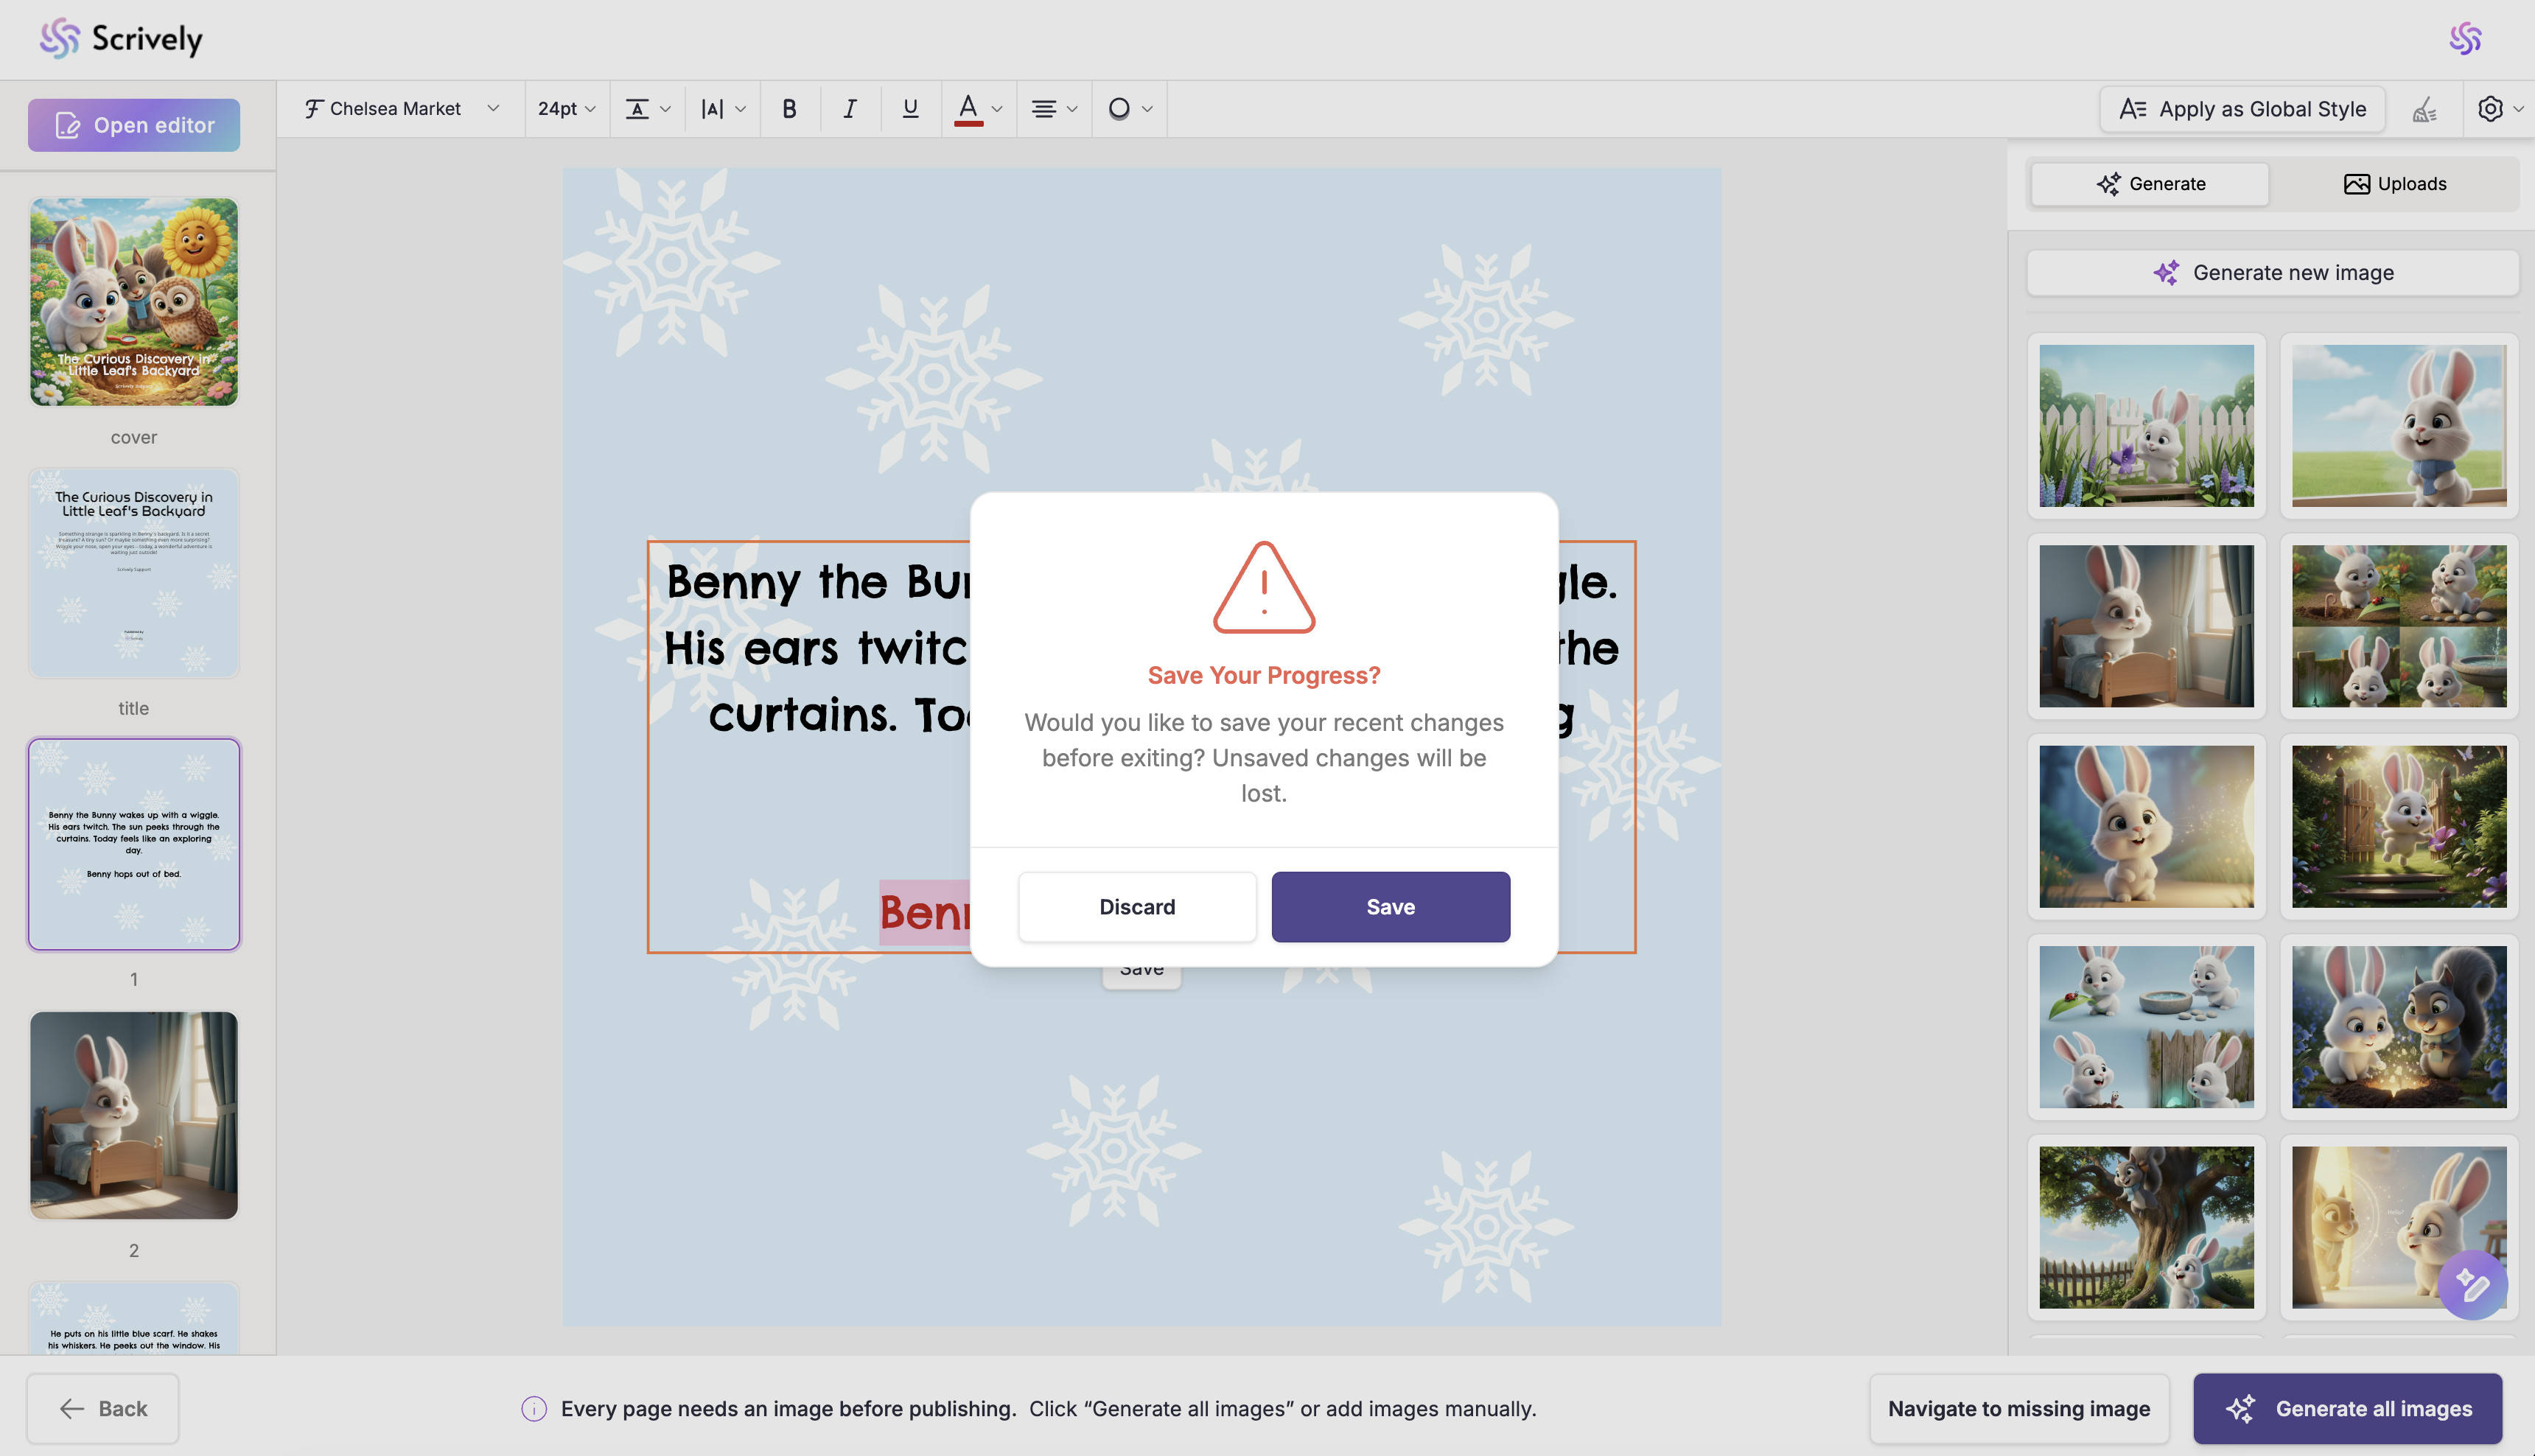Screen dimensions: 2535x1456
Task: Click Save in the dialog
Action: (x=1390, y=906)
